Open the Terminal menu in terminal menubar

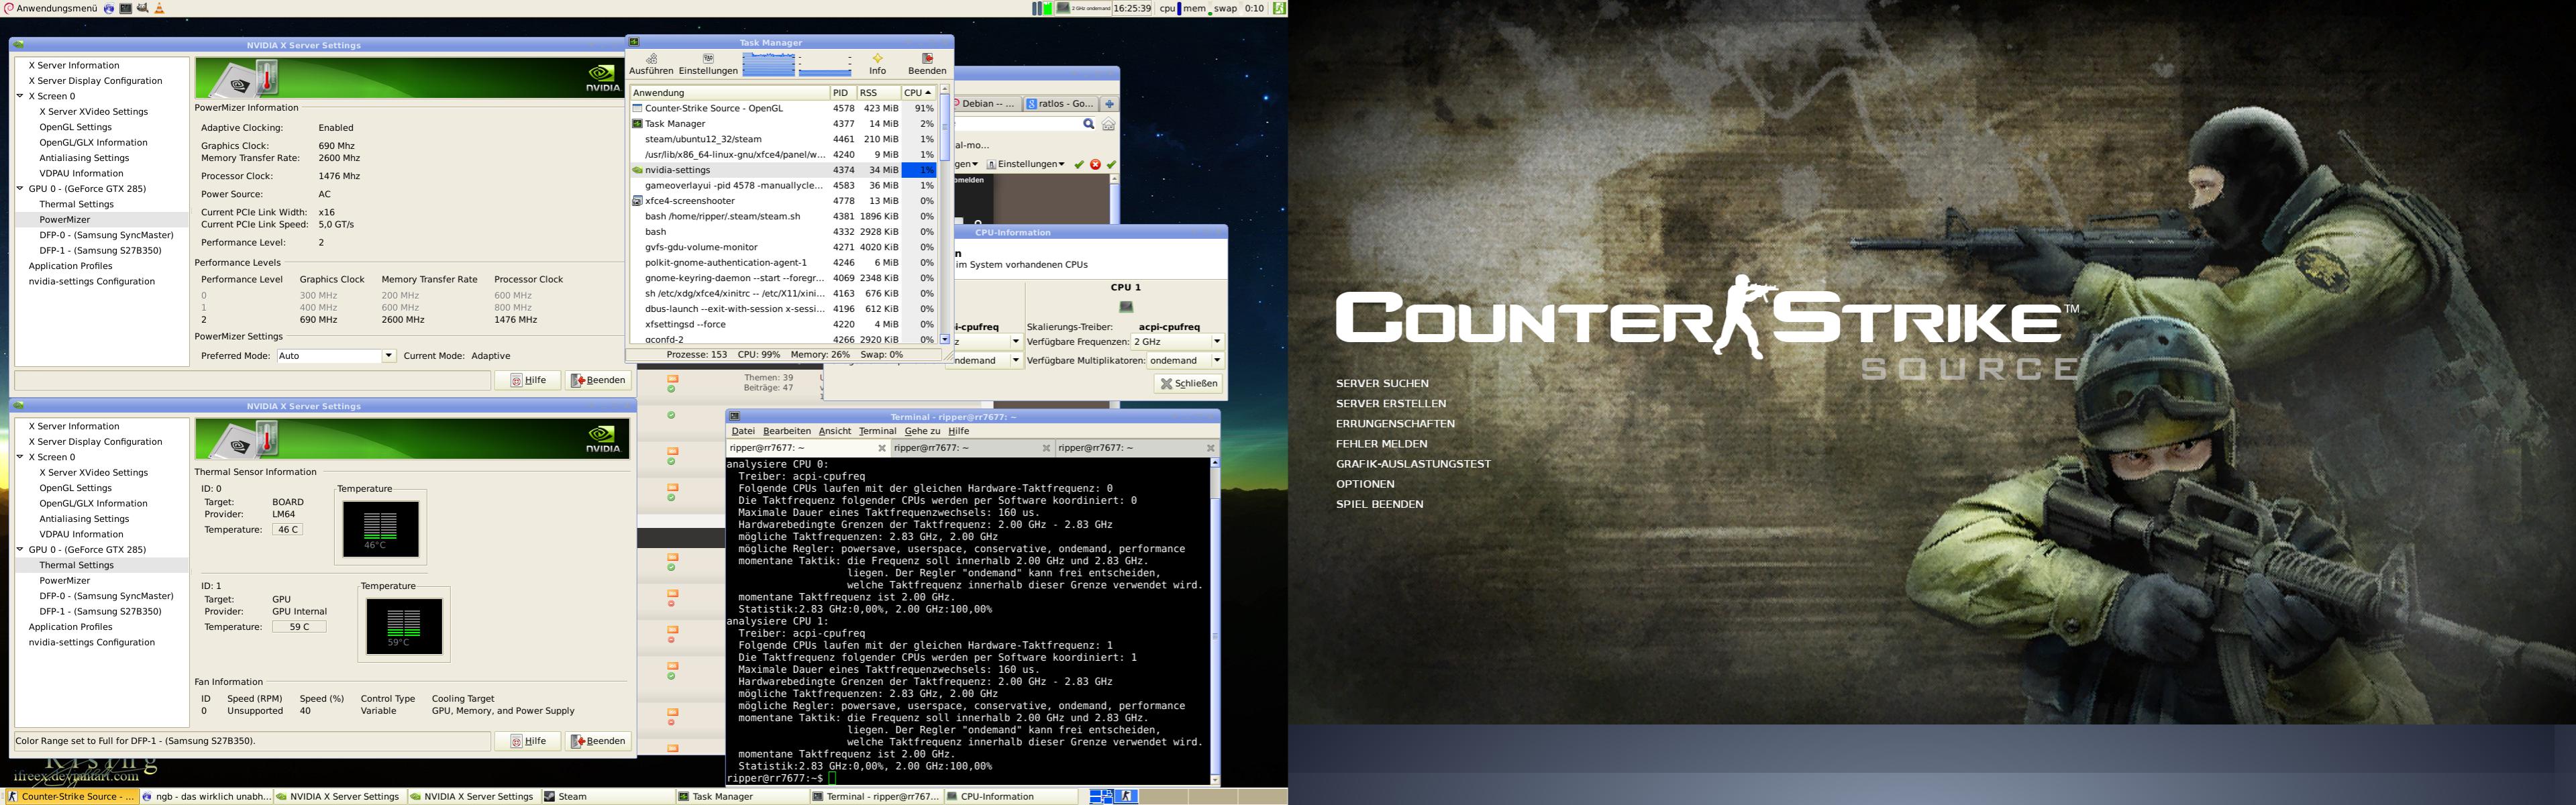878,431
